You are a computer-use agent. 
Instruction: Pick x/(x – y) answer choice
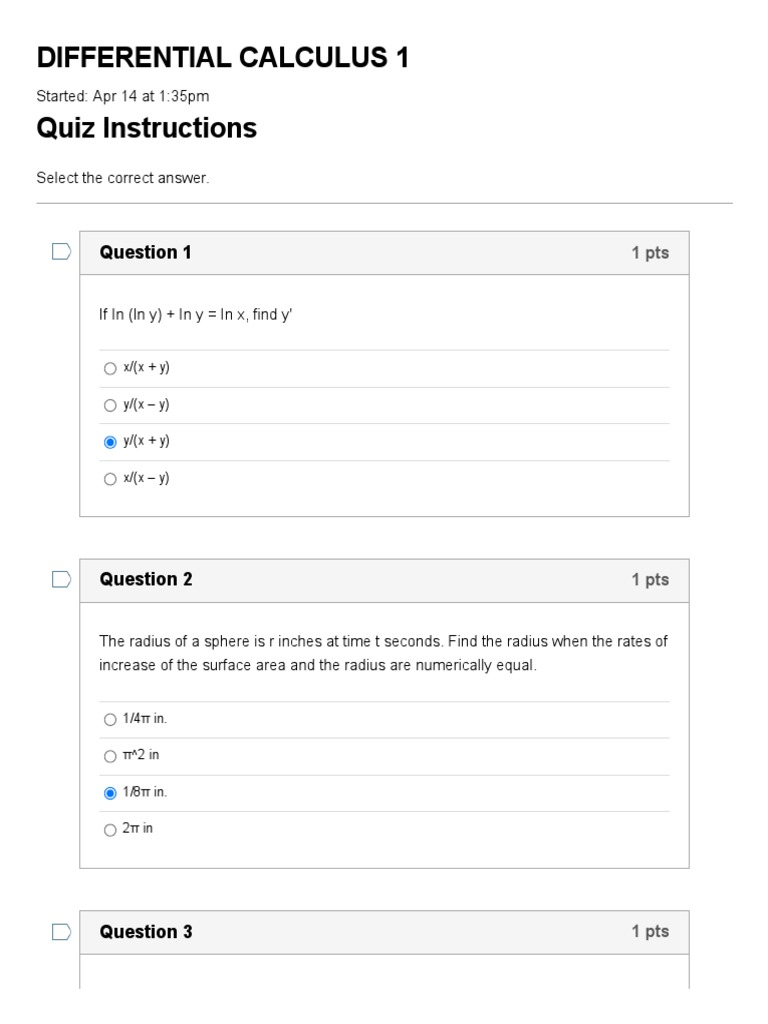coord(110,479)
